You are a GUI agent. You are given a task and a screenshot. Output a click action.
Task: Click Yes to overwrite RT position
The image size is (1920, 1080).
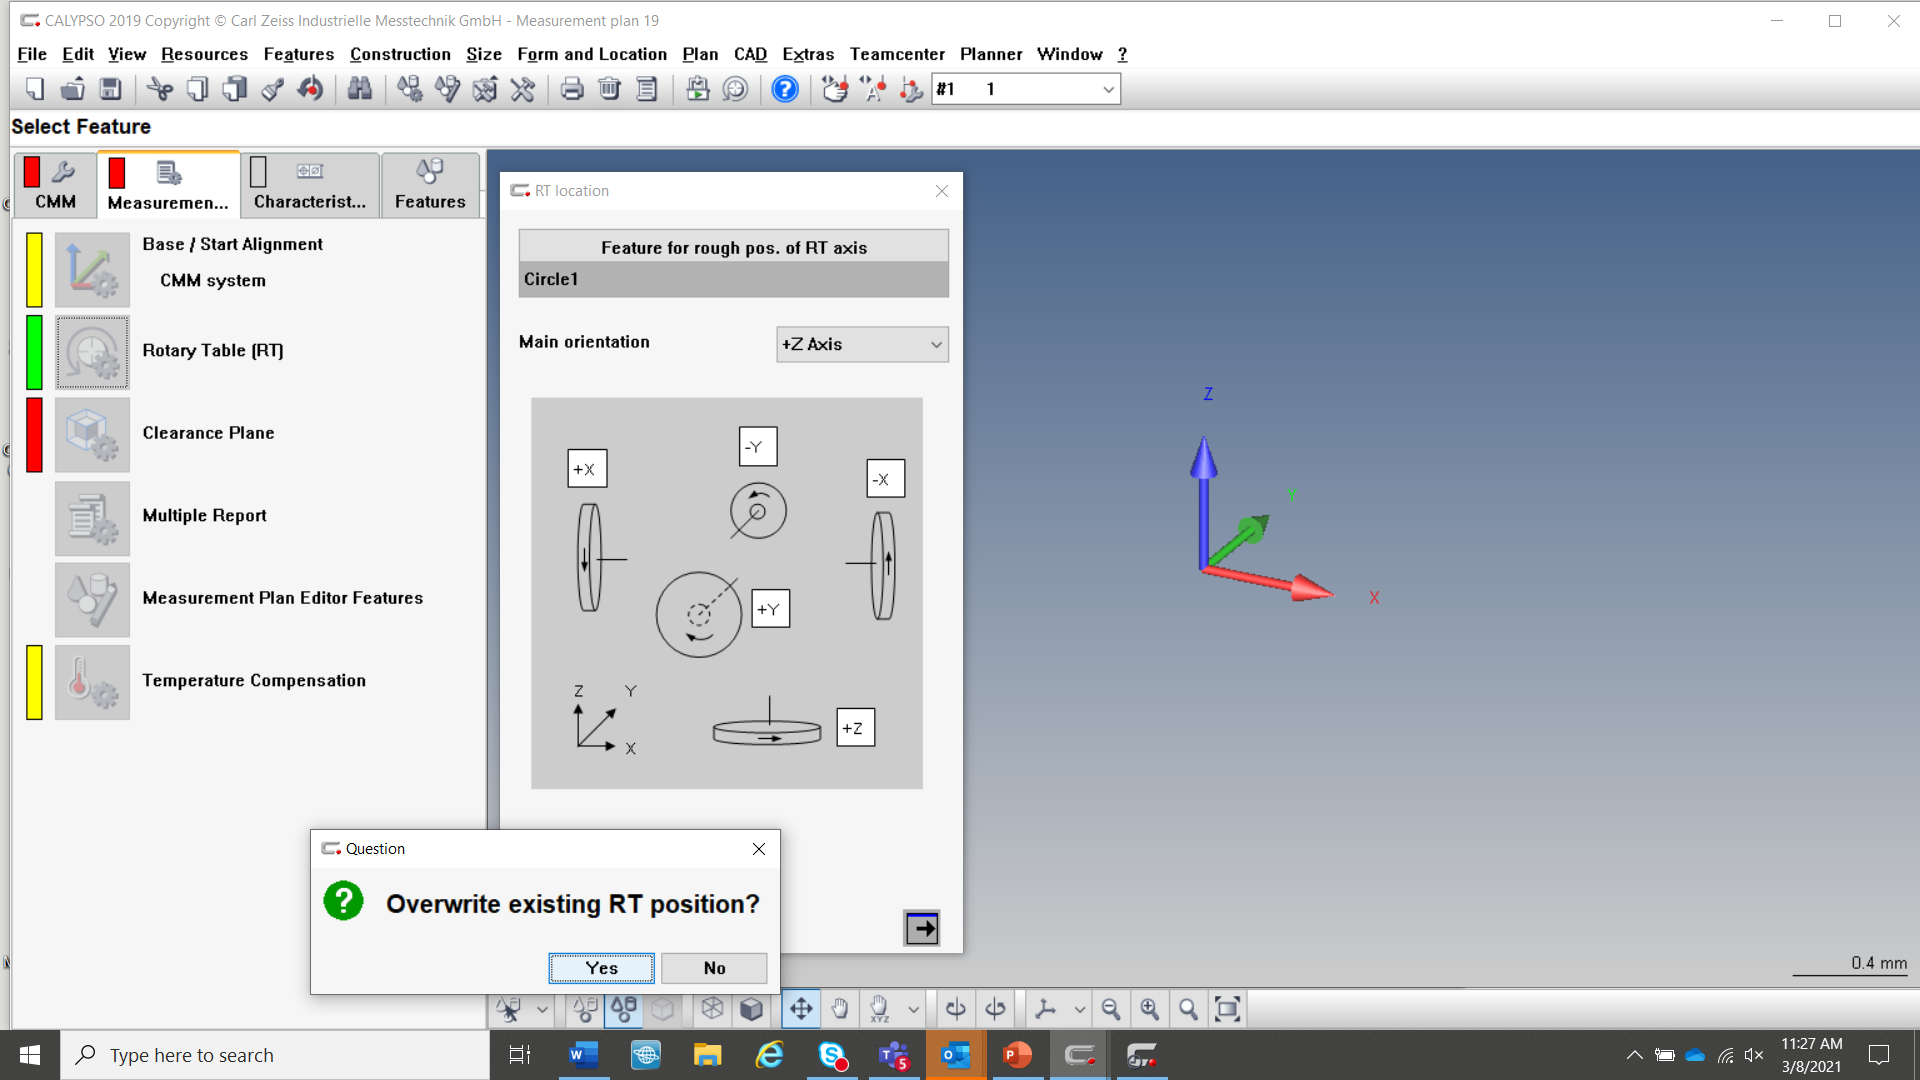click(x=600, y=967)
